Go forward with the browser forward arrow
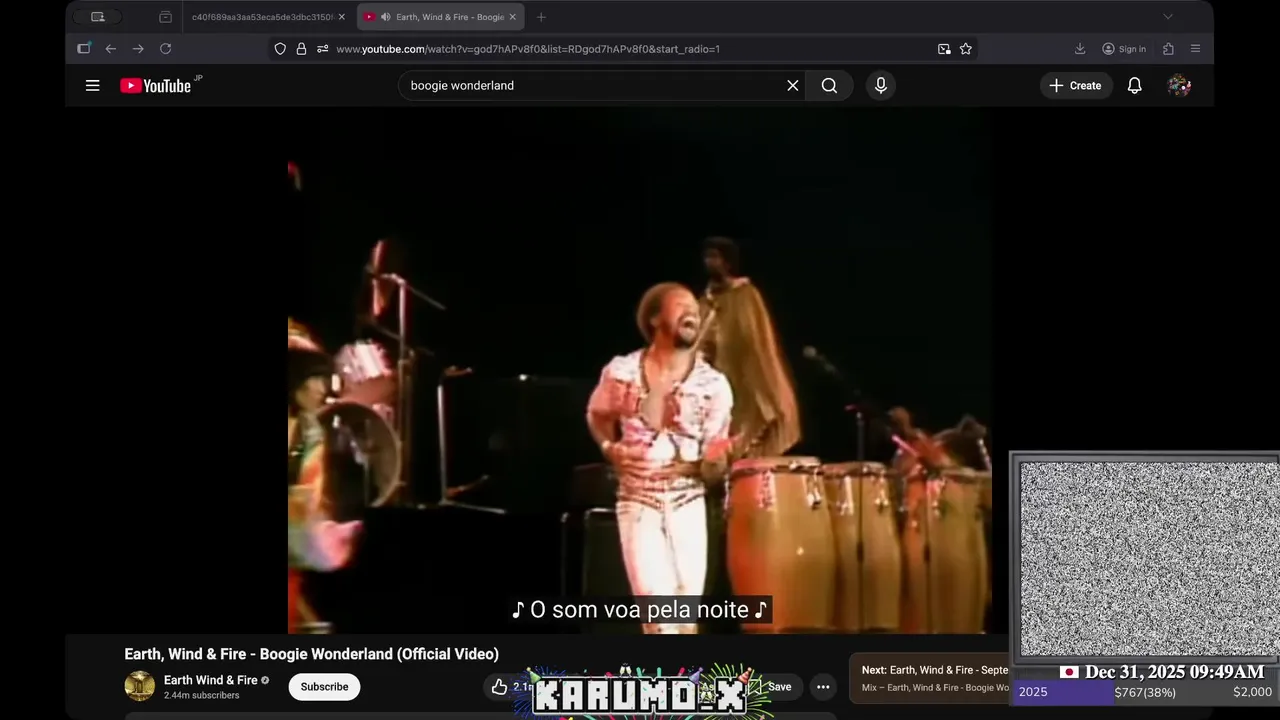Screen dimensions: 1280x720 click(138, 49)
